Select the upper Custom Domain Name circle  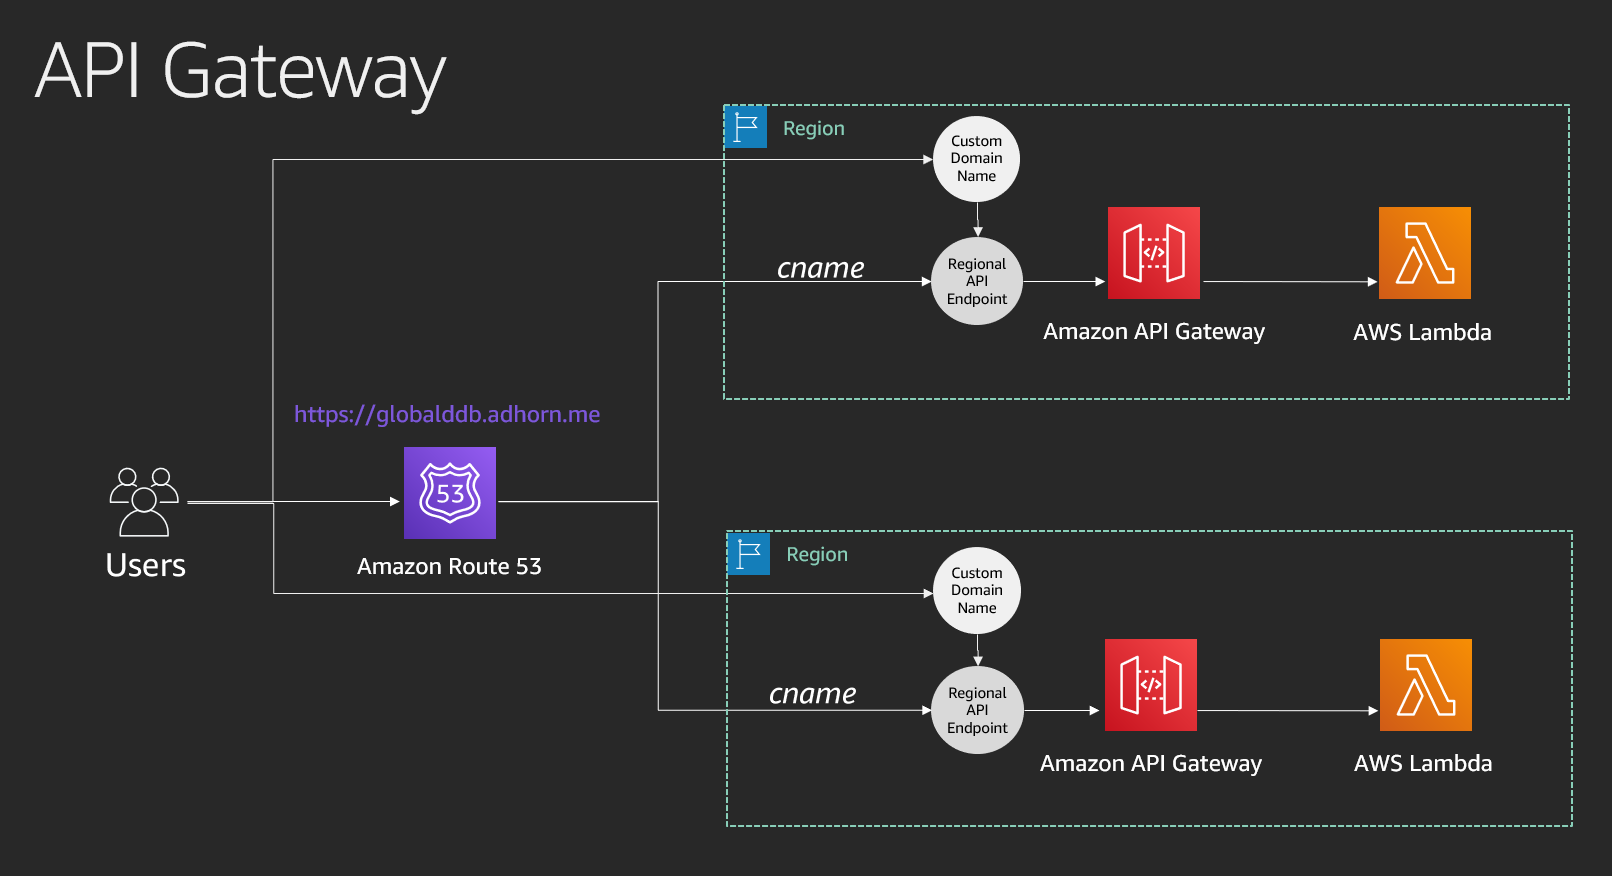click(976, 159)
